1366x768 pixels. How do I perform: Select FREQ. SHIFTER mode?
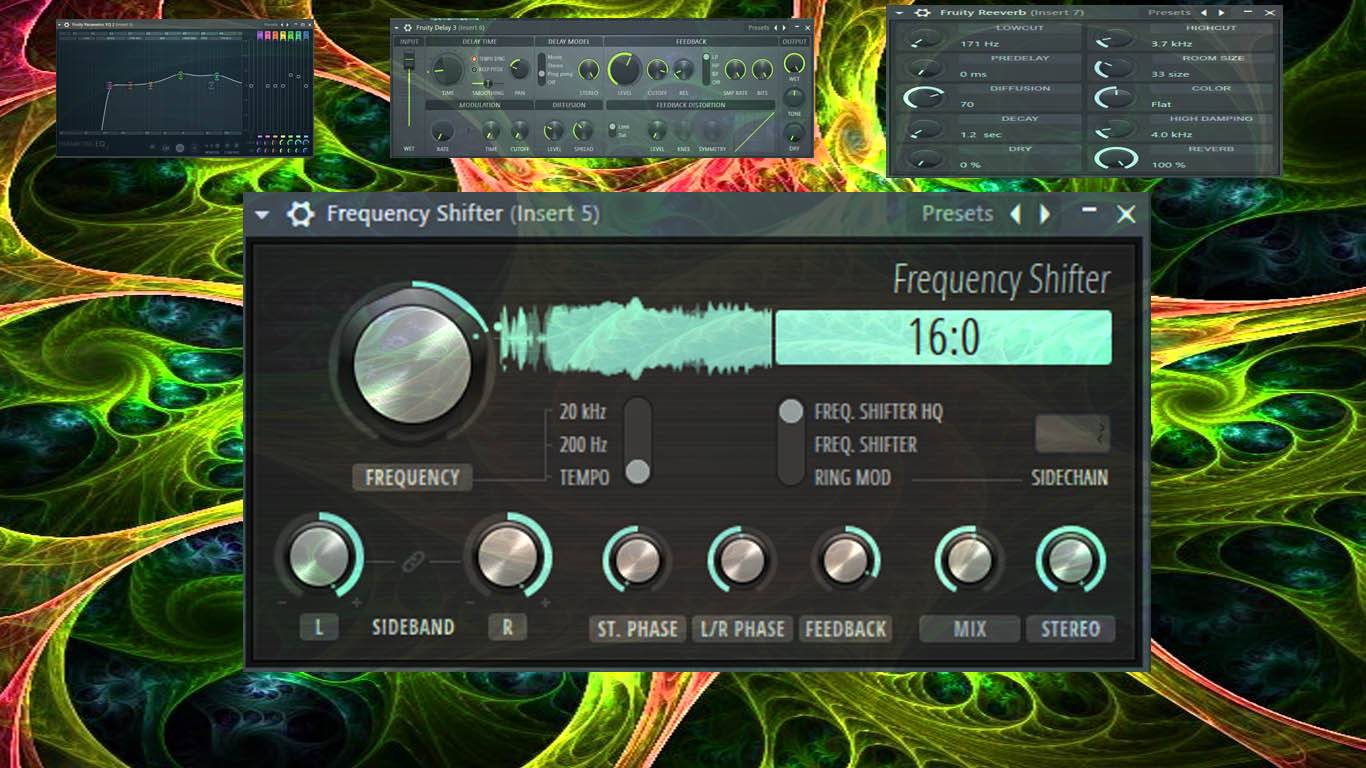865,445
